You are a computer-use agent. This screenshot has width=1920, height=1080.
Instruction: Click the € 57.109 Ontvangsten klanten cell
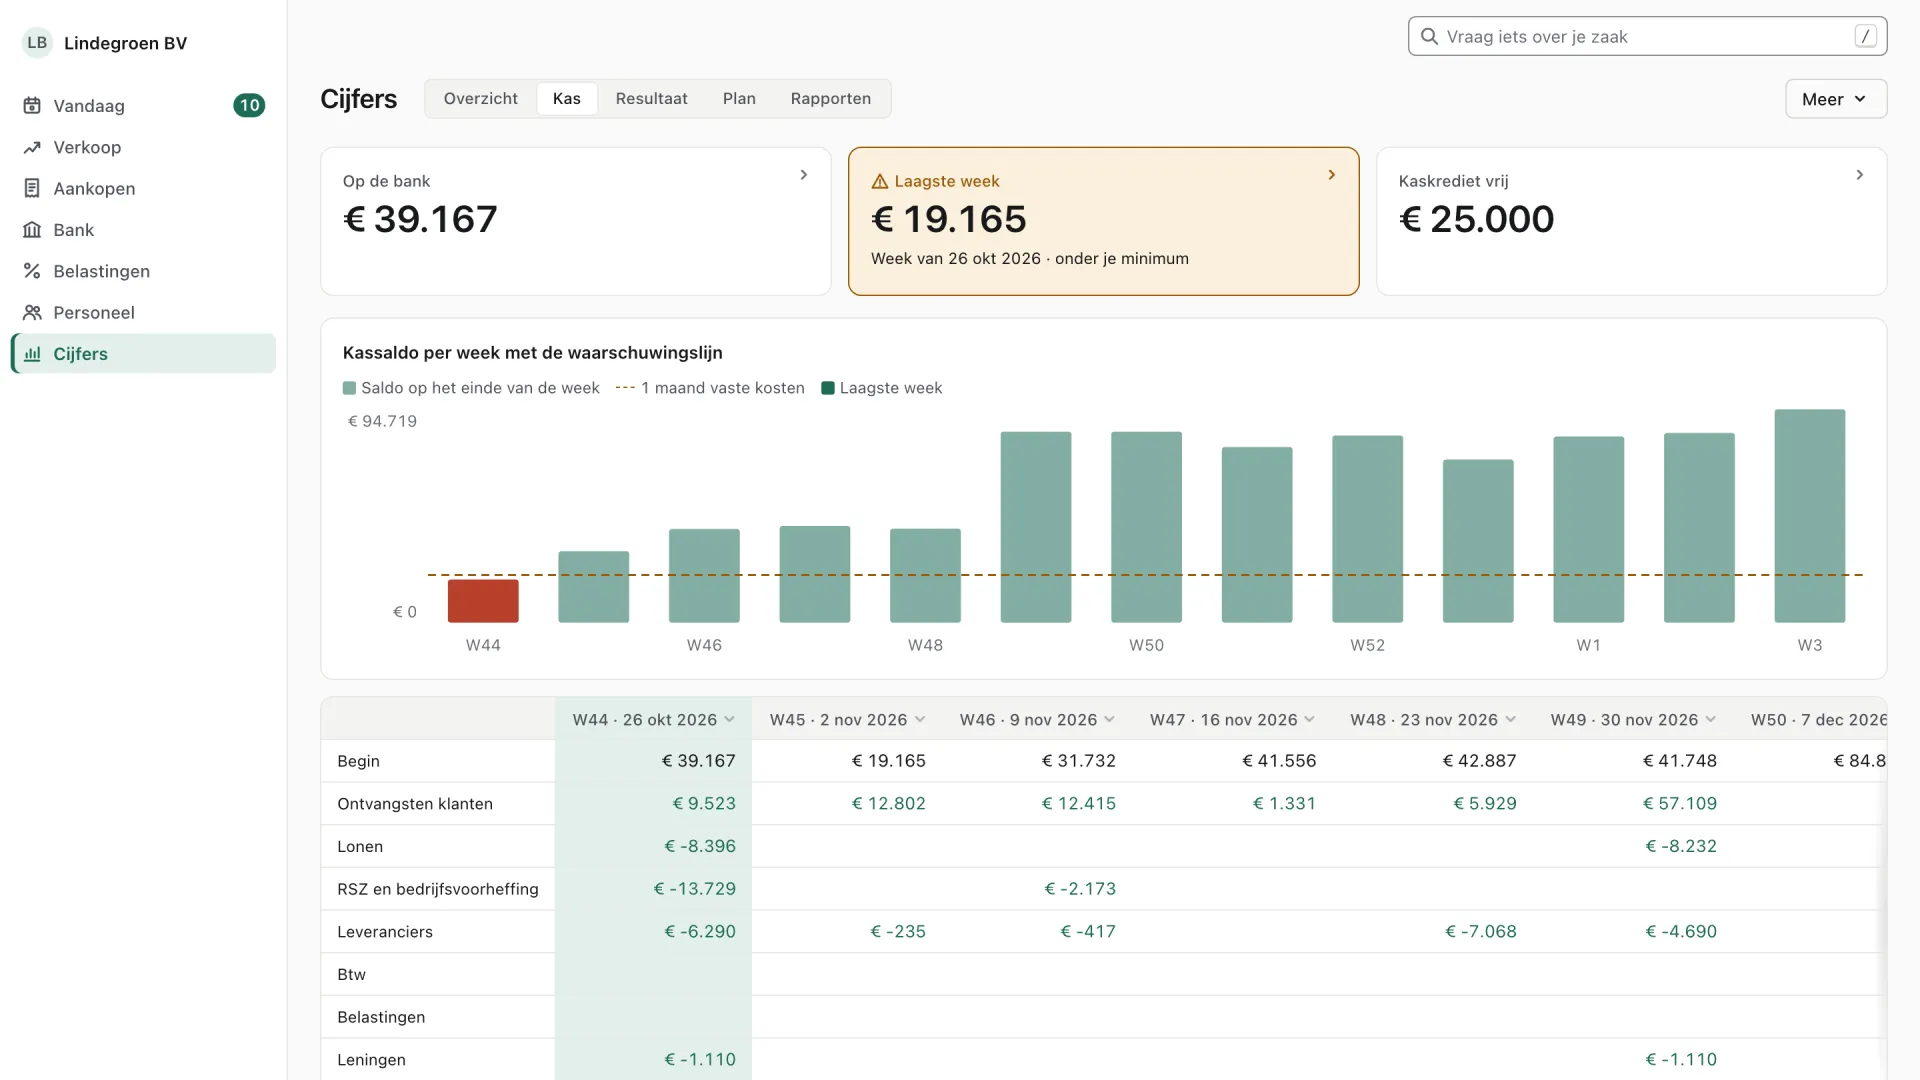pos(1680,804)
